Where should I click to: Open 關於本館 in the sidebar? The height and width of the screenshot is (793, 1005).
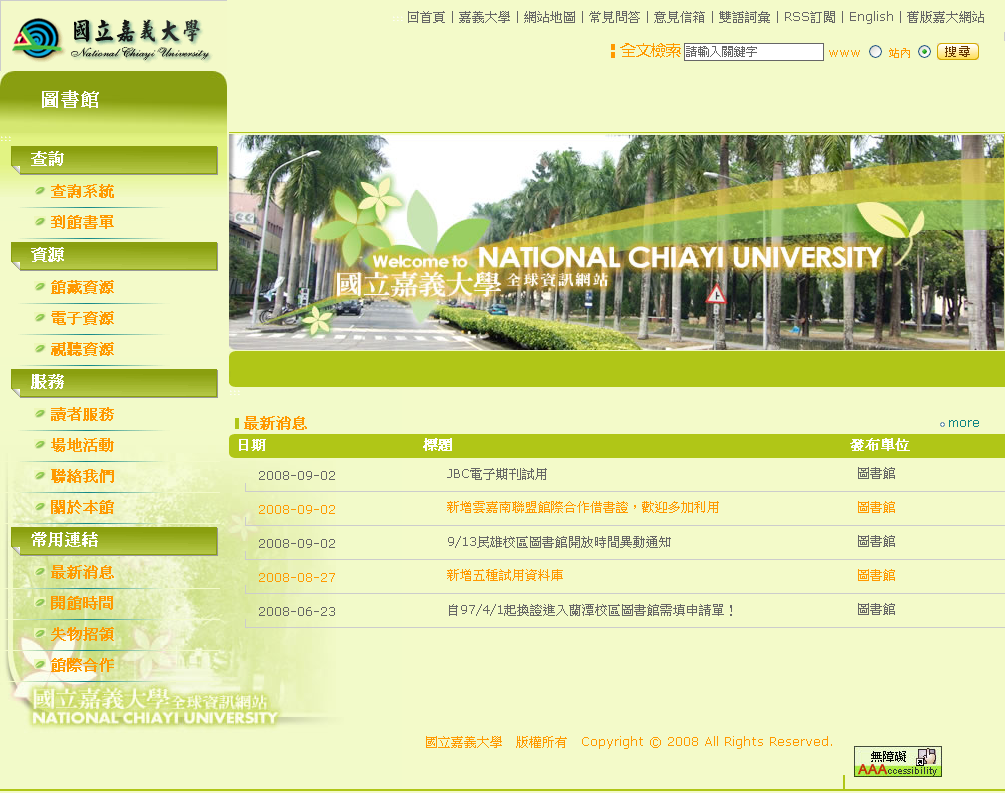click(x=82, y=507)
